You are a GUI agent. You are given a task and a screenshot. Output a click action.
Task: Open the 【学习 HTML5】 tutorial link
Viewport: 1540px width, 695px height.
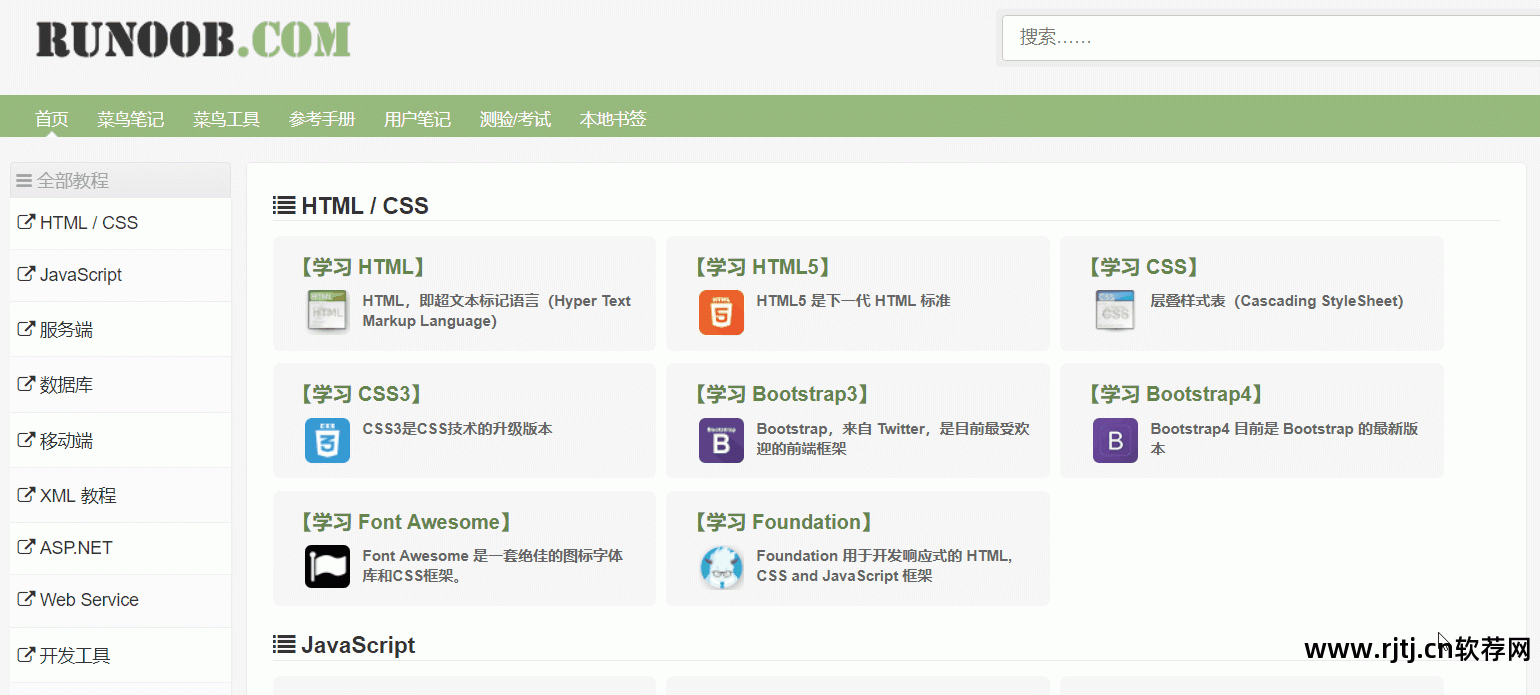pyautogui.click(x=762, y=267)
